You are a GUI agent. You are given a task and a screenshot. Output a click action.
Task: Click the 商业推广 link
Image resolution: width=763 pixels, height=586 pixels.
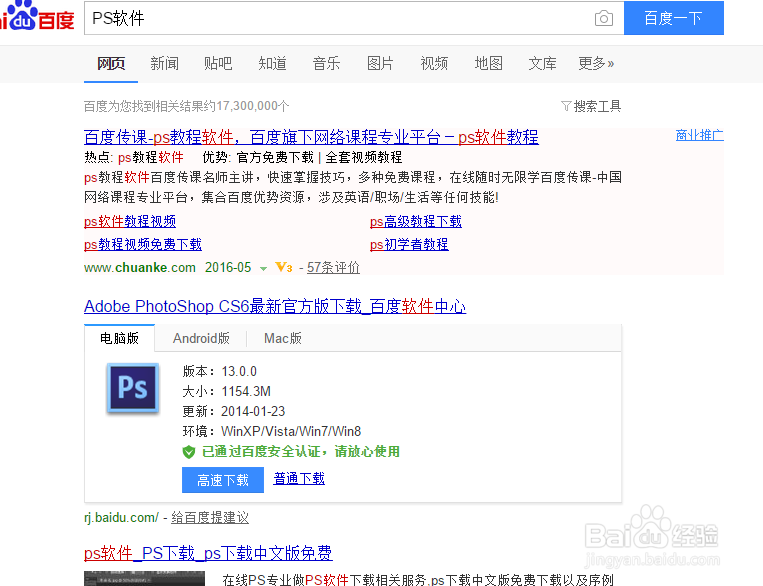[700, 135]
